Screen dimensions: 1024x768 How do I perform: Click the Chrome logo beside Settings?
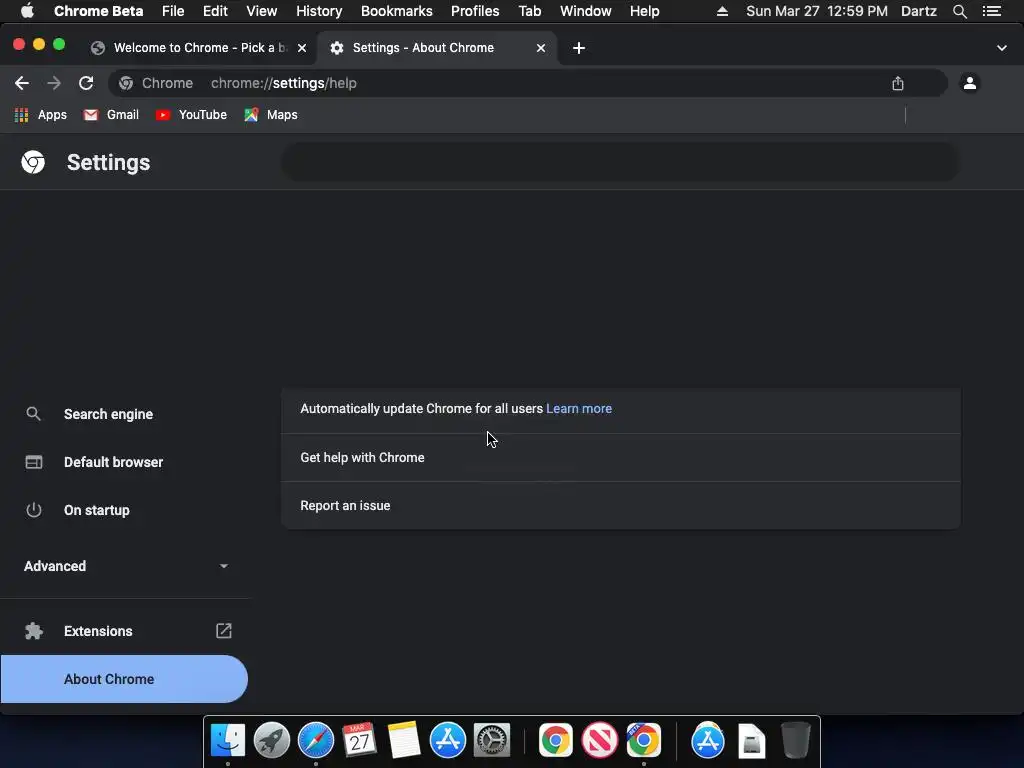33,162
